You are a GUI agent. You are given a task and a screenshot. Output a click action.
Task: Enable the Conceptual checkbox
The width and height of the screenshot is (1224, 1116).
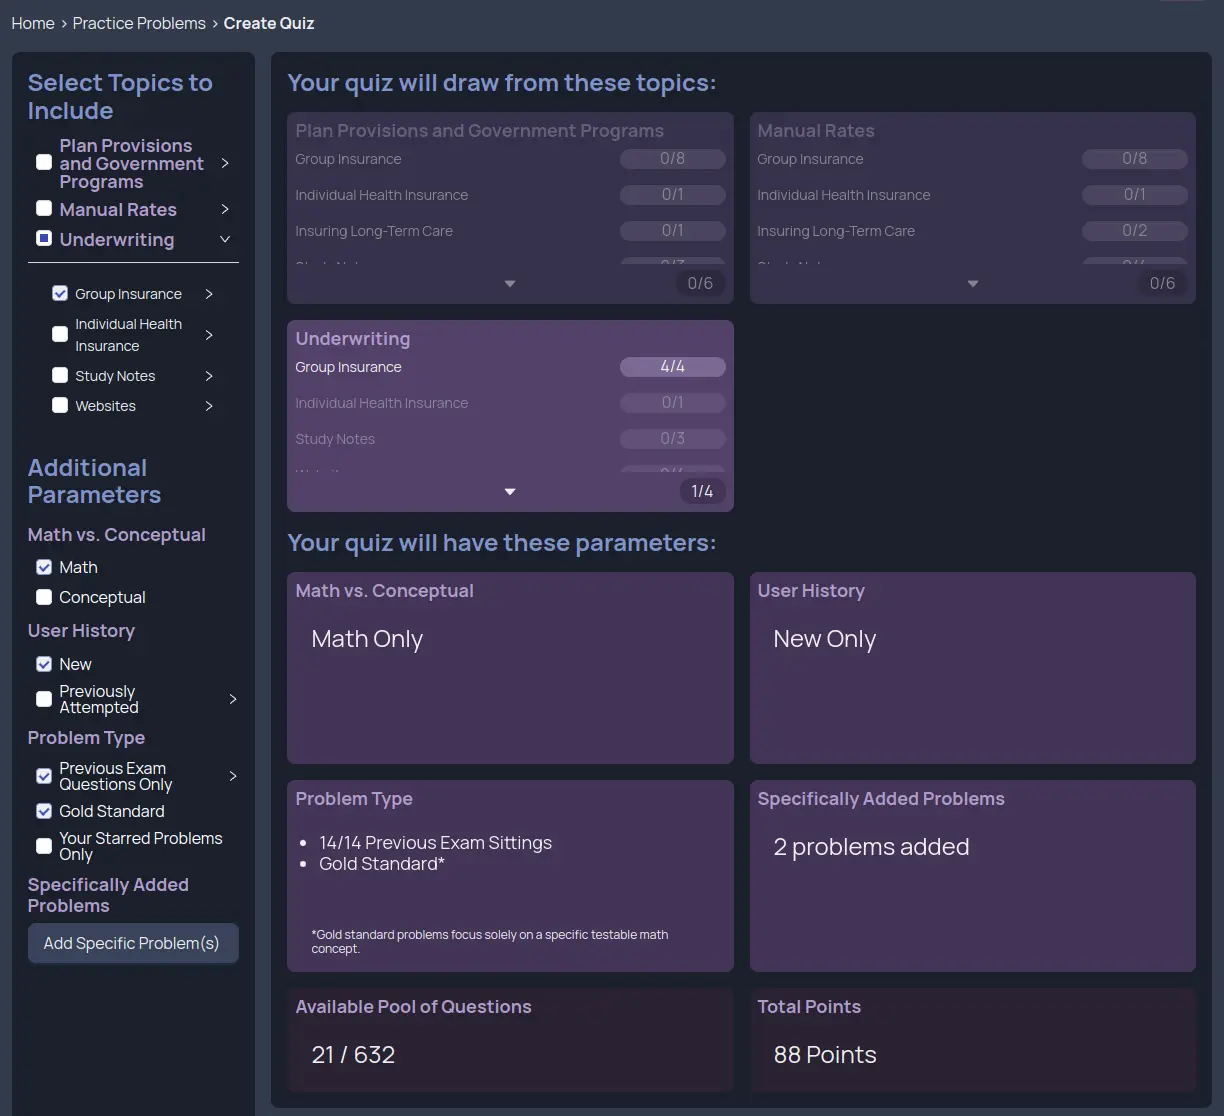43,596
